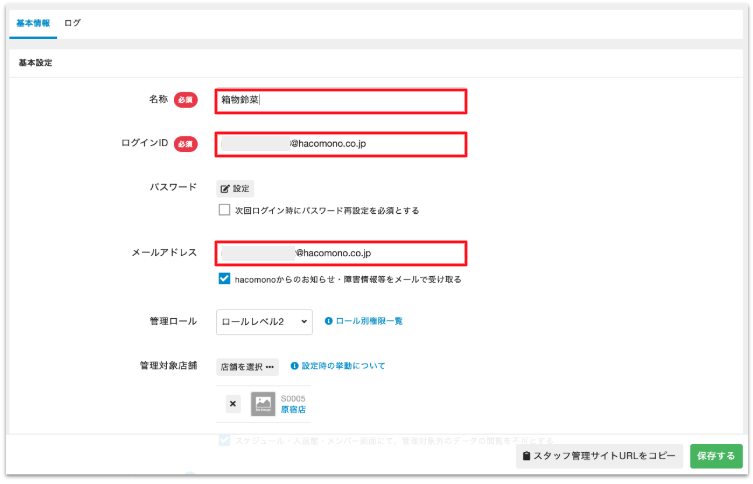Remove store 原宿店 with the × icon
The height and width of the screenshot is (484, 753).
233,404
